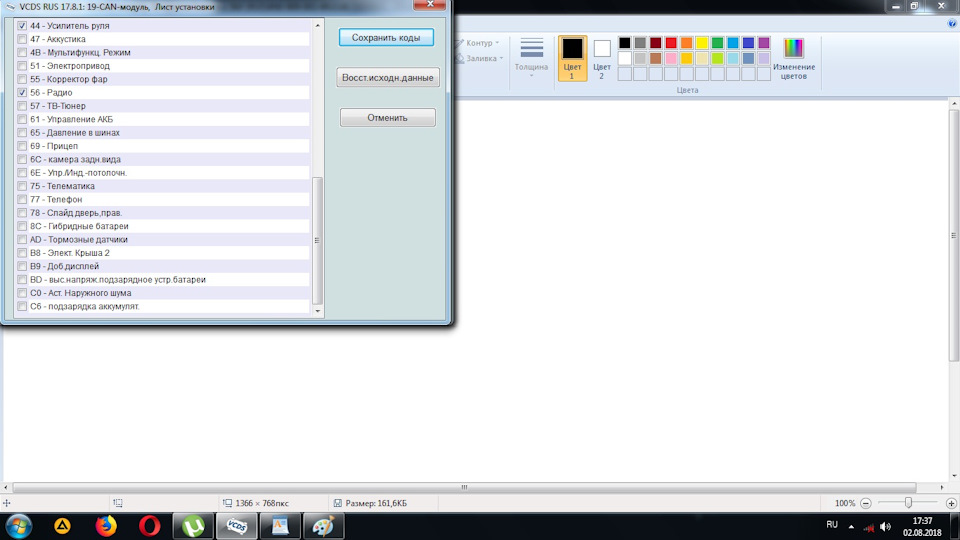Open the Заливка dropdown in Paint
The image size is (960, 540).
tap(480, 59)
